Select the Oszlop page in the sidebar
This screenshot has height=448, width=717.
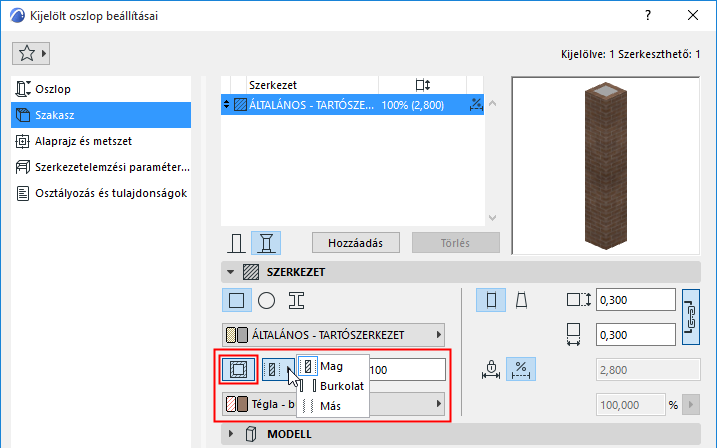click(x=101, y=89)
